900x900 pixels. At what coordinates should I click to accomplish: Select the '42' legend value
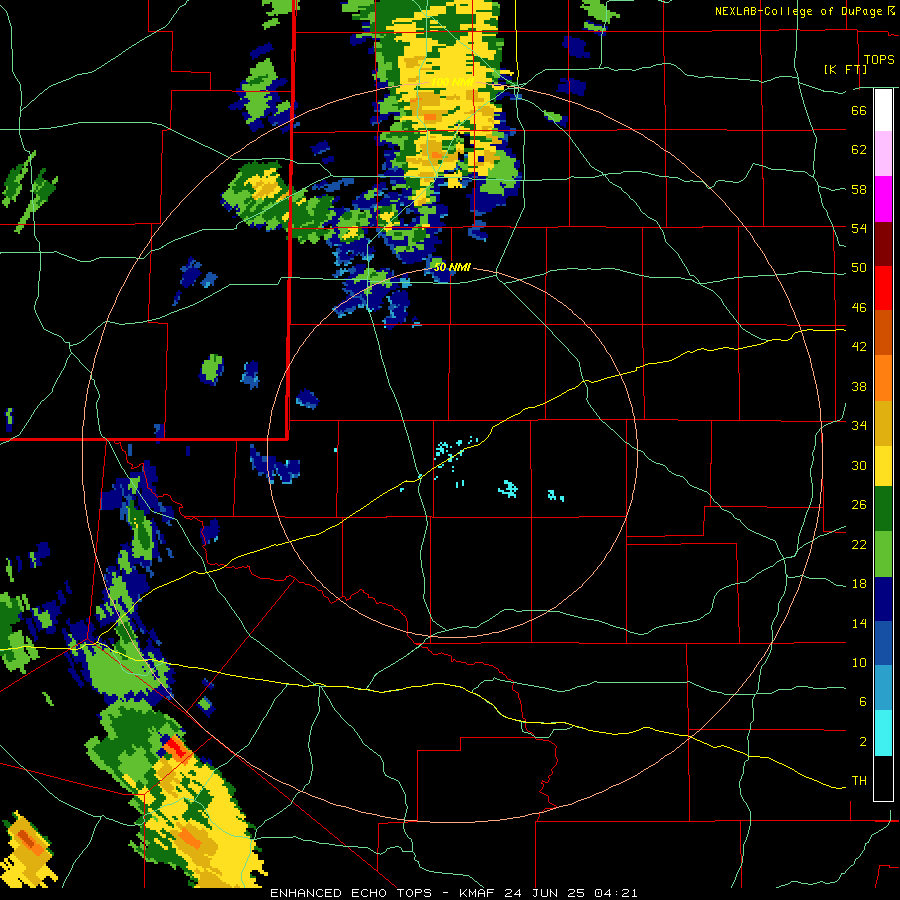[859, 347]
